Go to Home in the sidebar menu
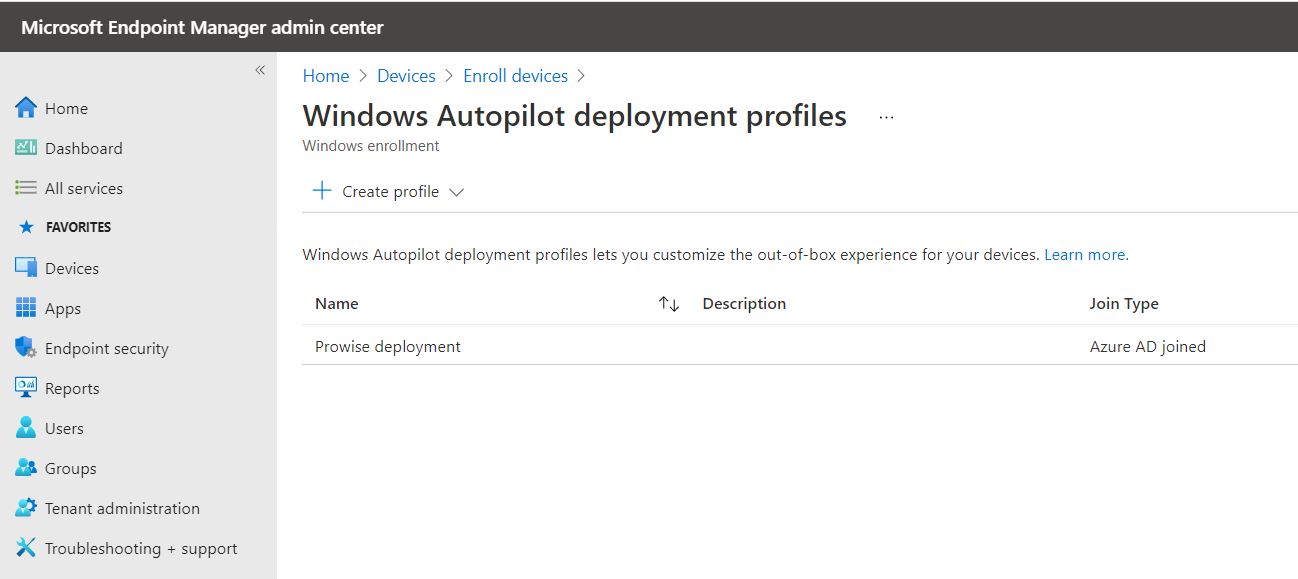Viewport: 1298px width, 579px height. (66, 108)
